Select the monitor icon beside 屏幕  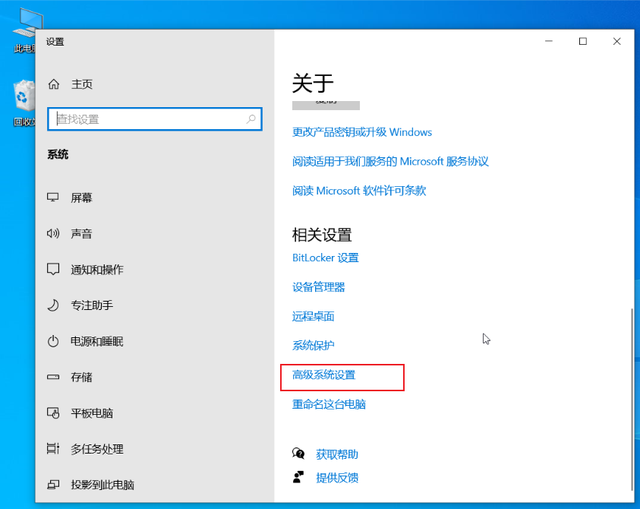[x=53, y=198]
